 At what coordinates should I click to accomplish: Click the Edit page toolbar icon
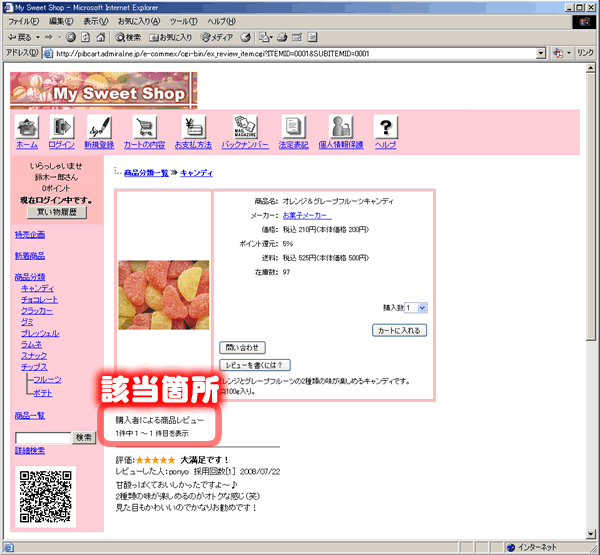click(297, 37)
